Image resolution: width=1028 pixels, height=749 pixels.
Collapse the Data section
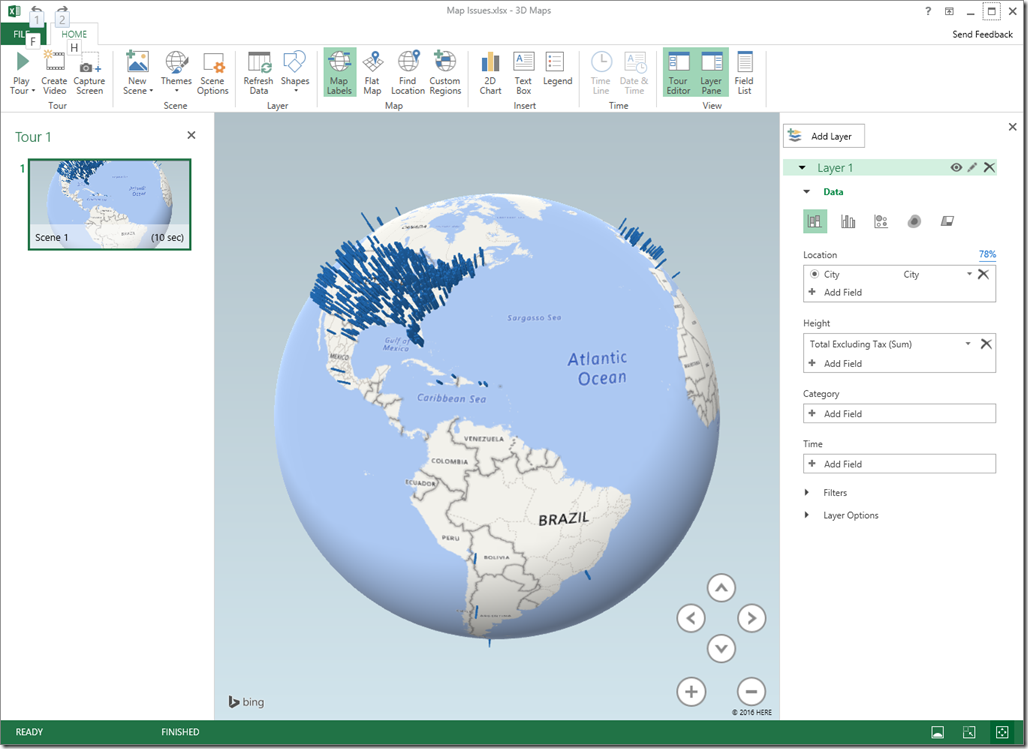[807, 192]
